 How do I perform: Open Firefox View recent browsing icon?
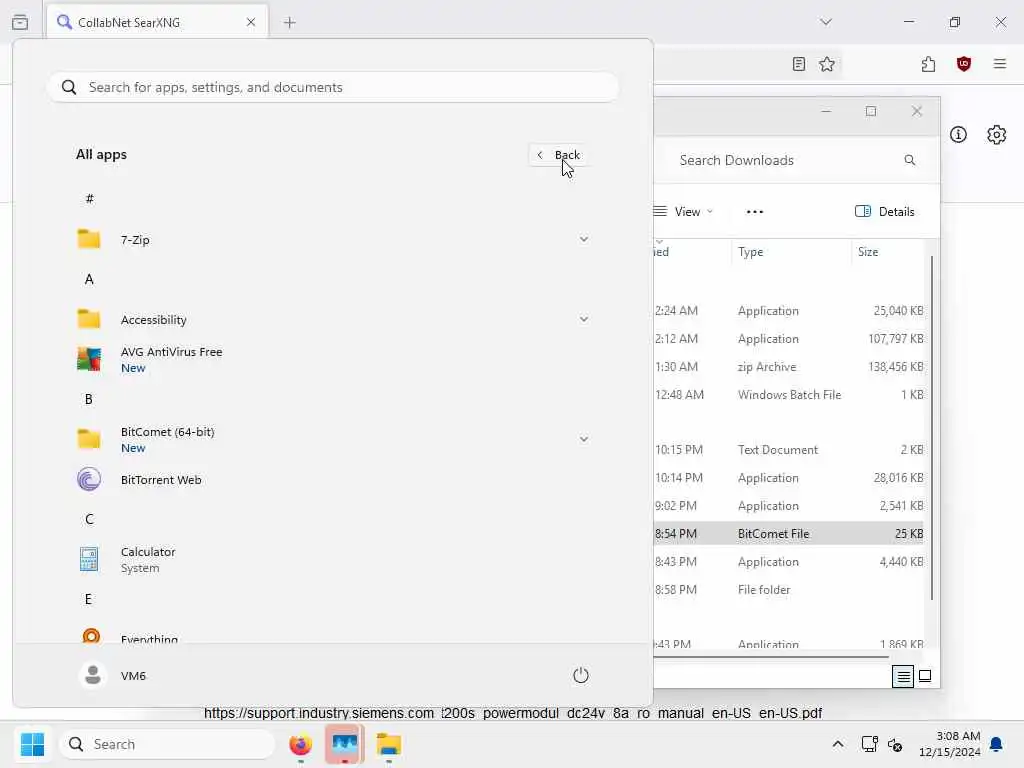point(20,22)
